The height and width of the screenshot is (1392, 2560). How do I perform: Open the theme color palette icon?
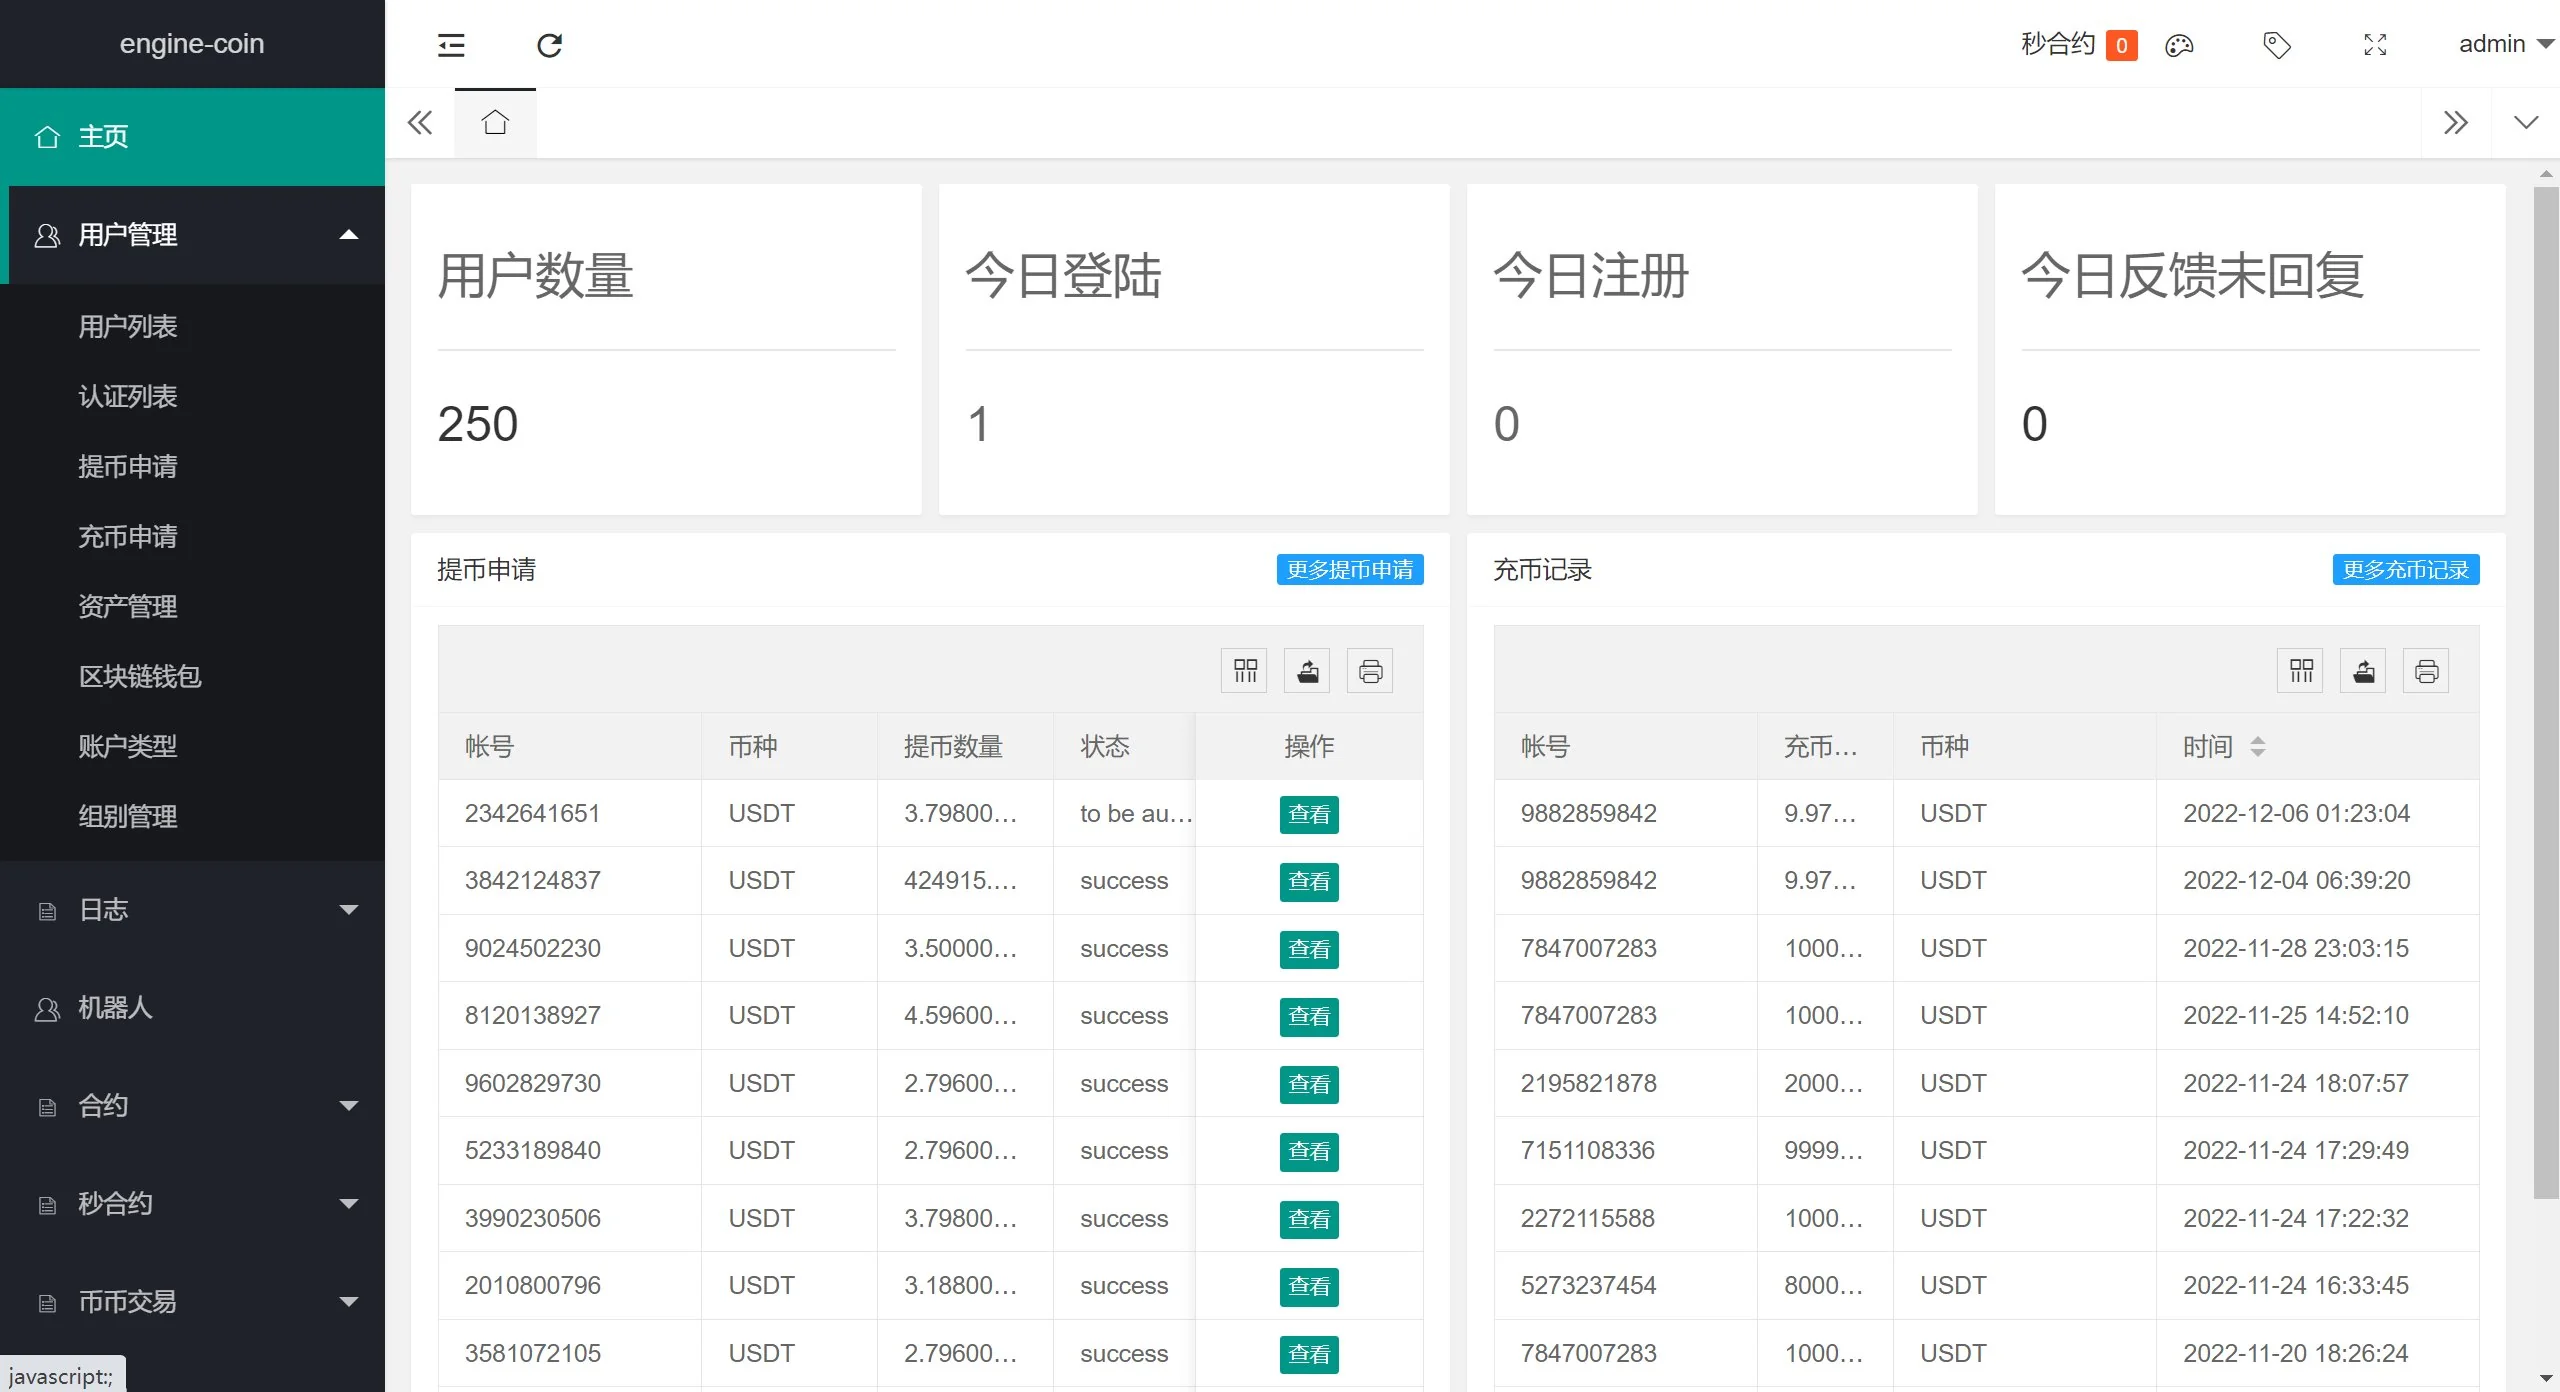click(x=2179, y=45)
